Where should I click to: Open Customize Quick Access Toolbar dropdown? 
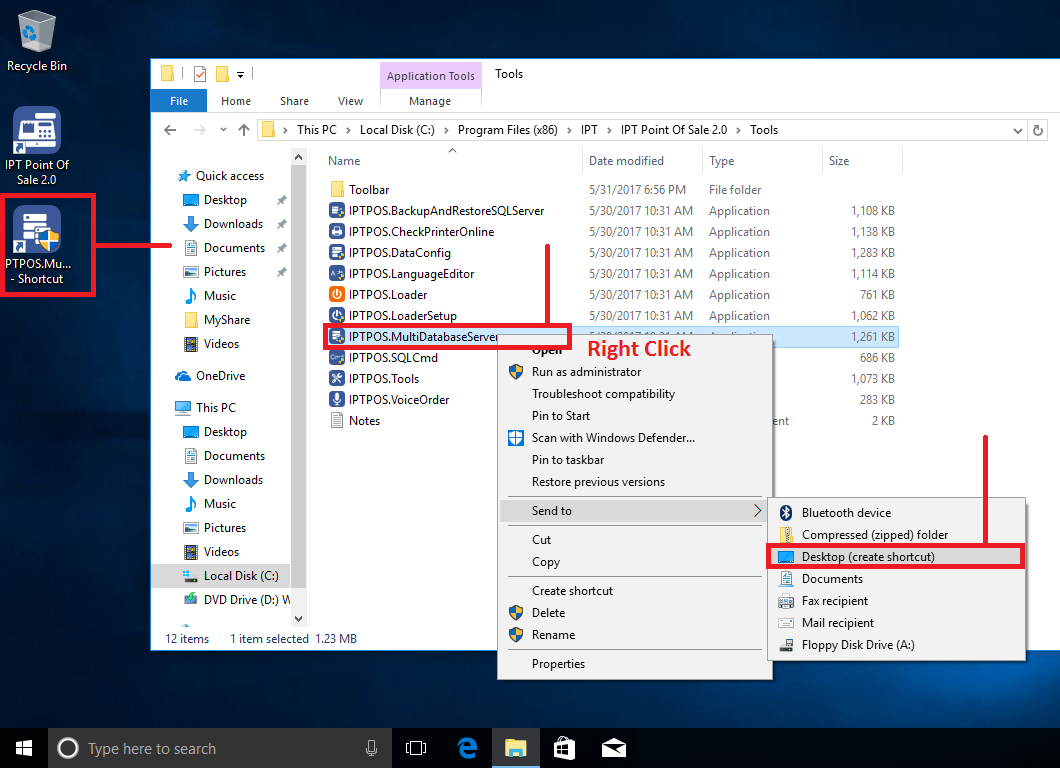click(240, 74)
